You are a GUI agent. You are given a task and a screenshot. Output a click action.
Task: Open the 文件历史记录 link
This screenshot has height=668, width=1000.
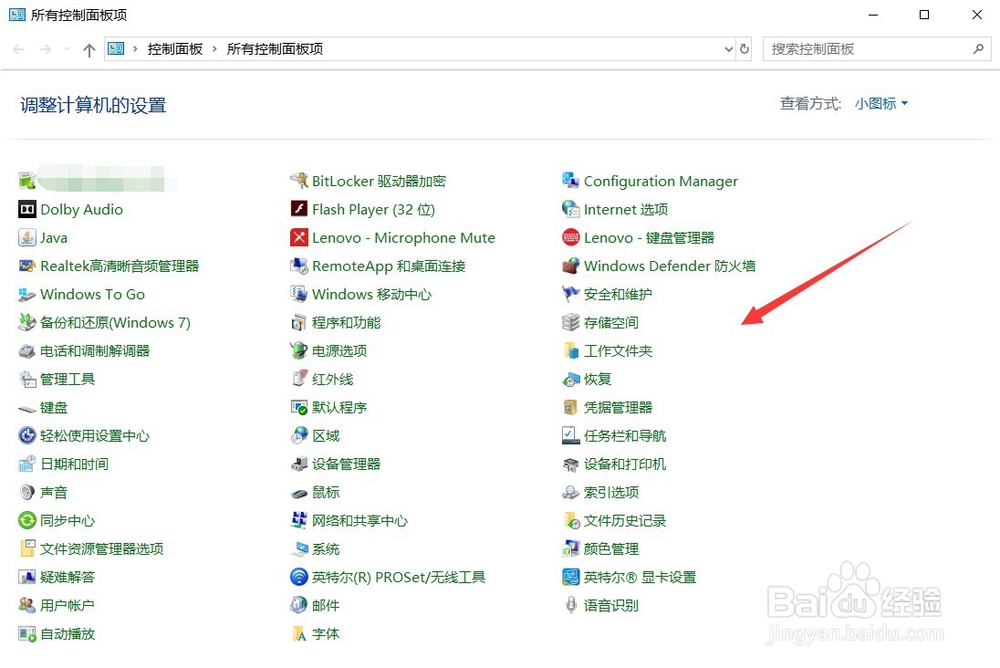coord(625,521)
